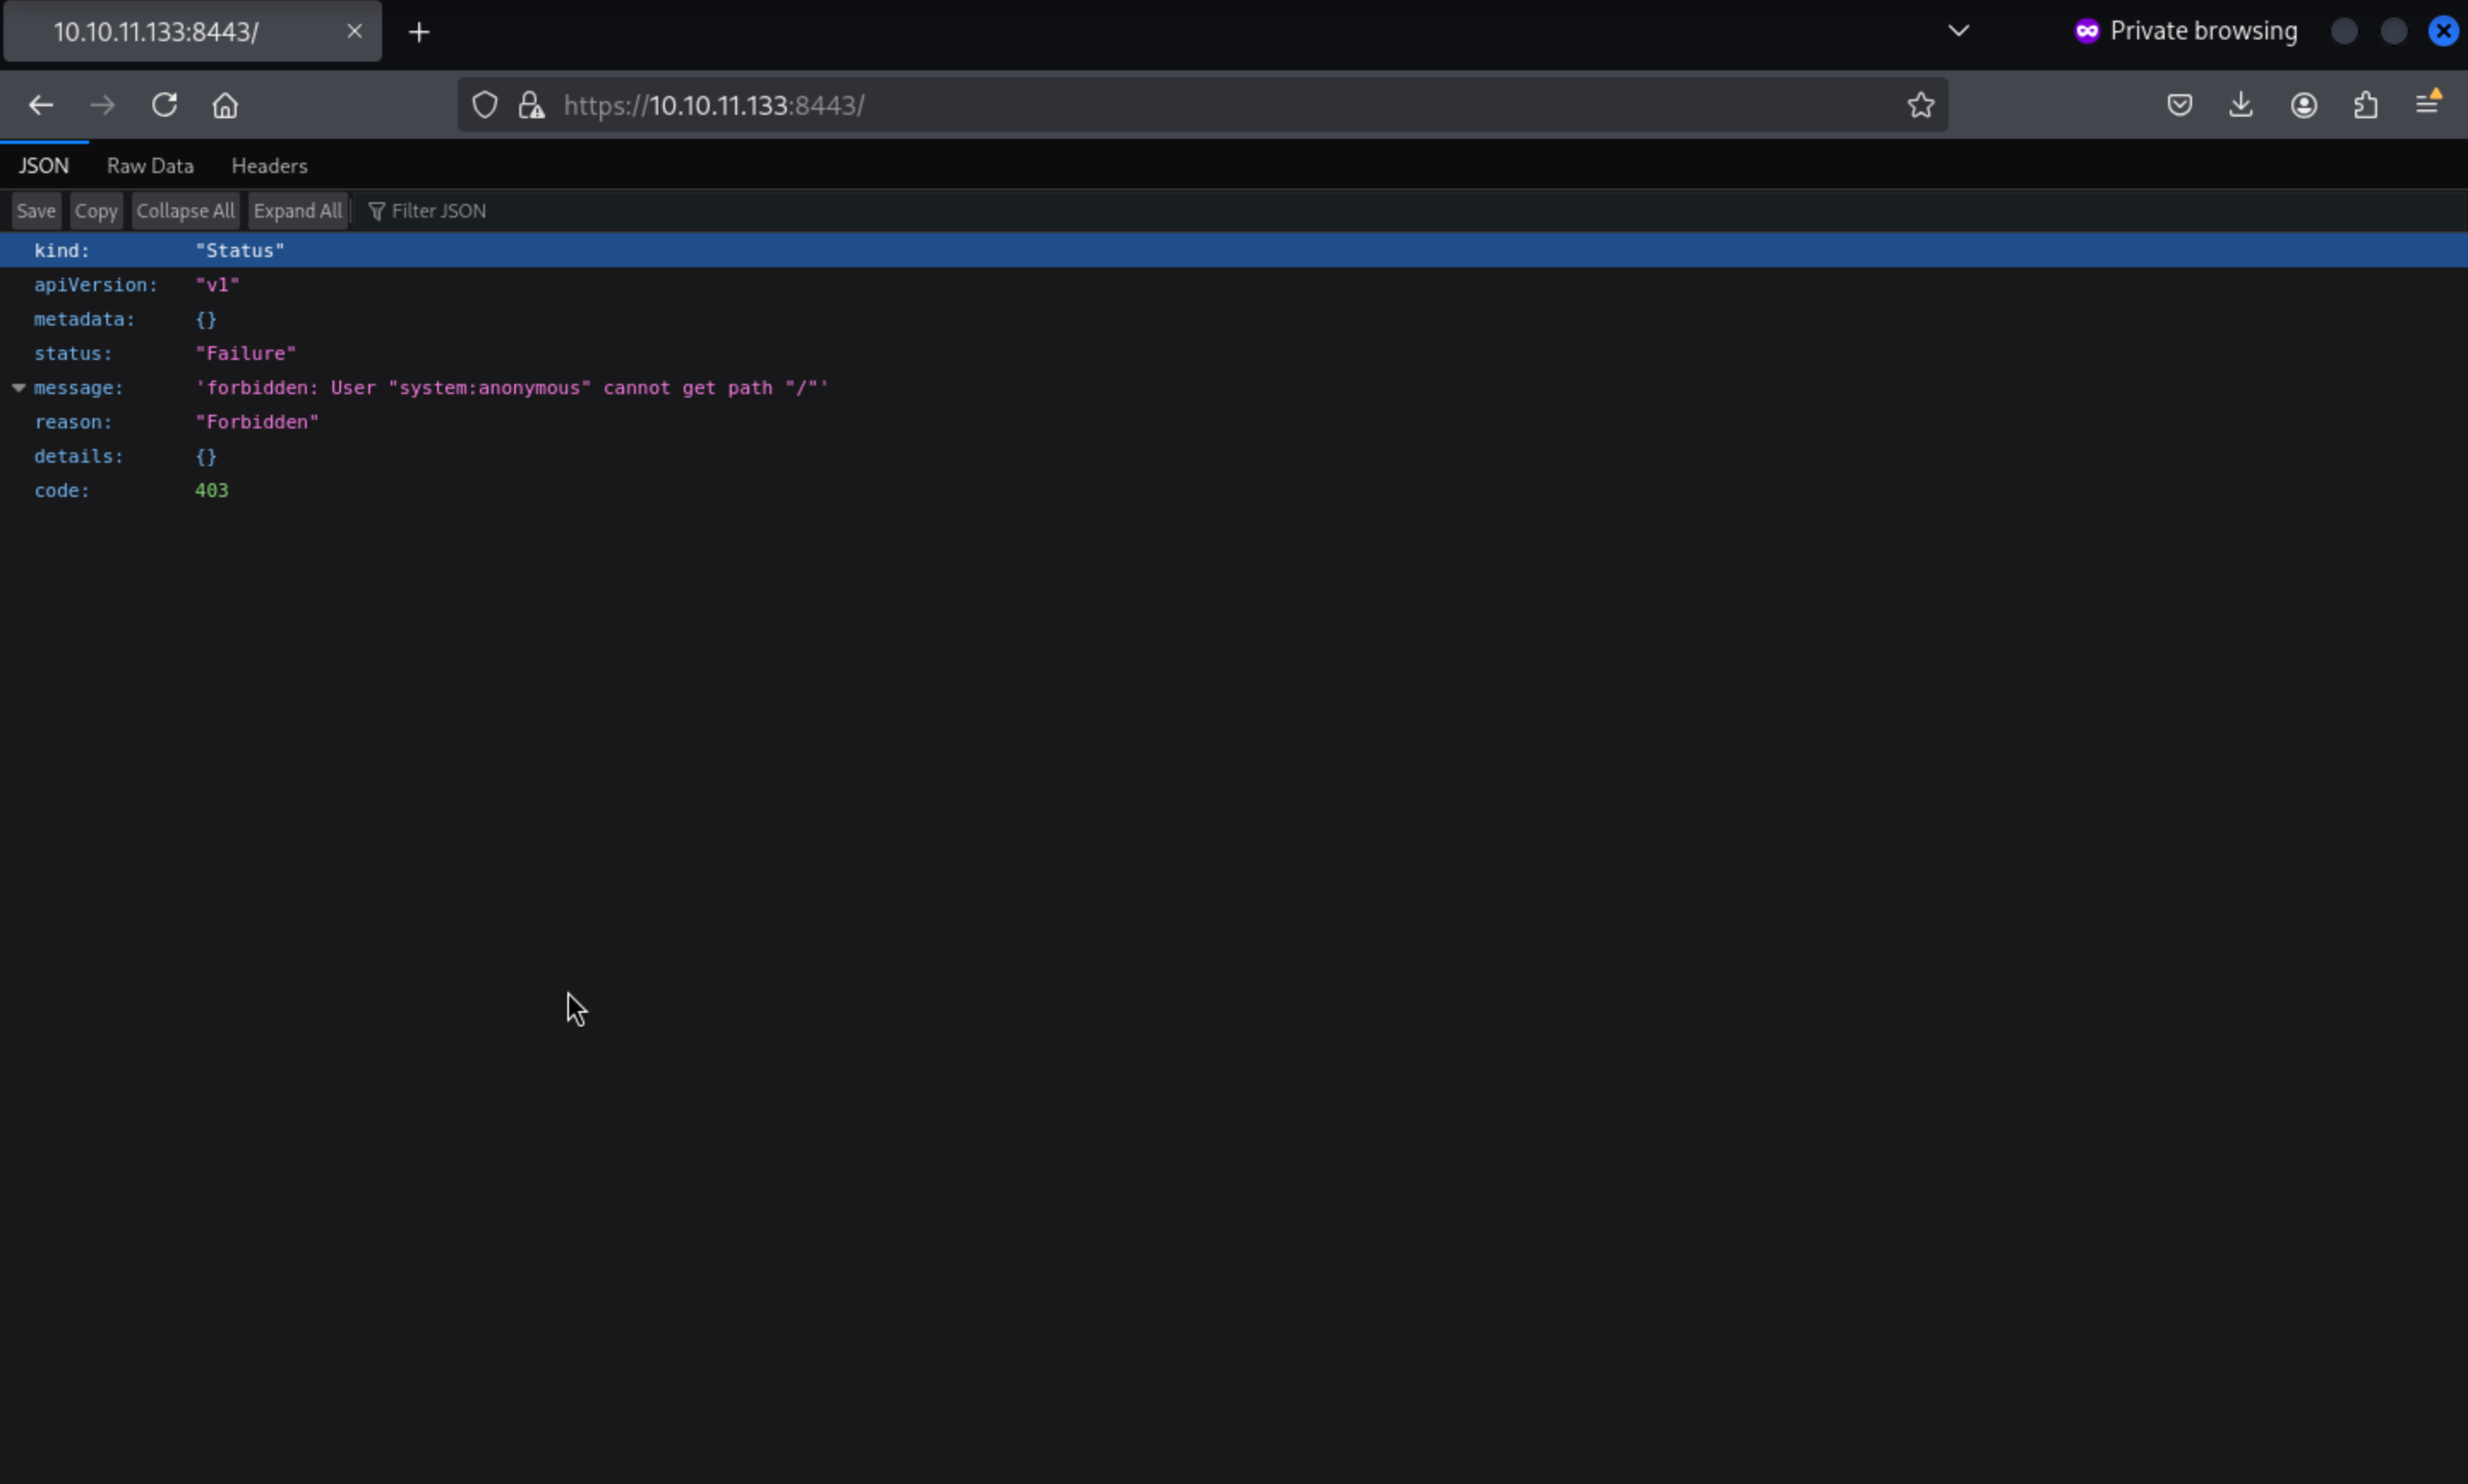Click the Collapse All button
Screen dimensions: 2468x1484
coord(185,211)
